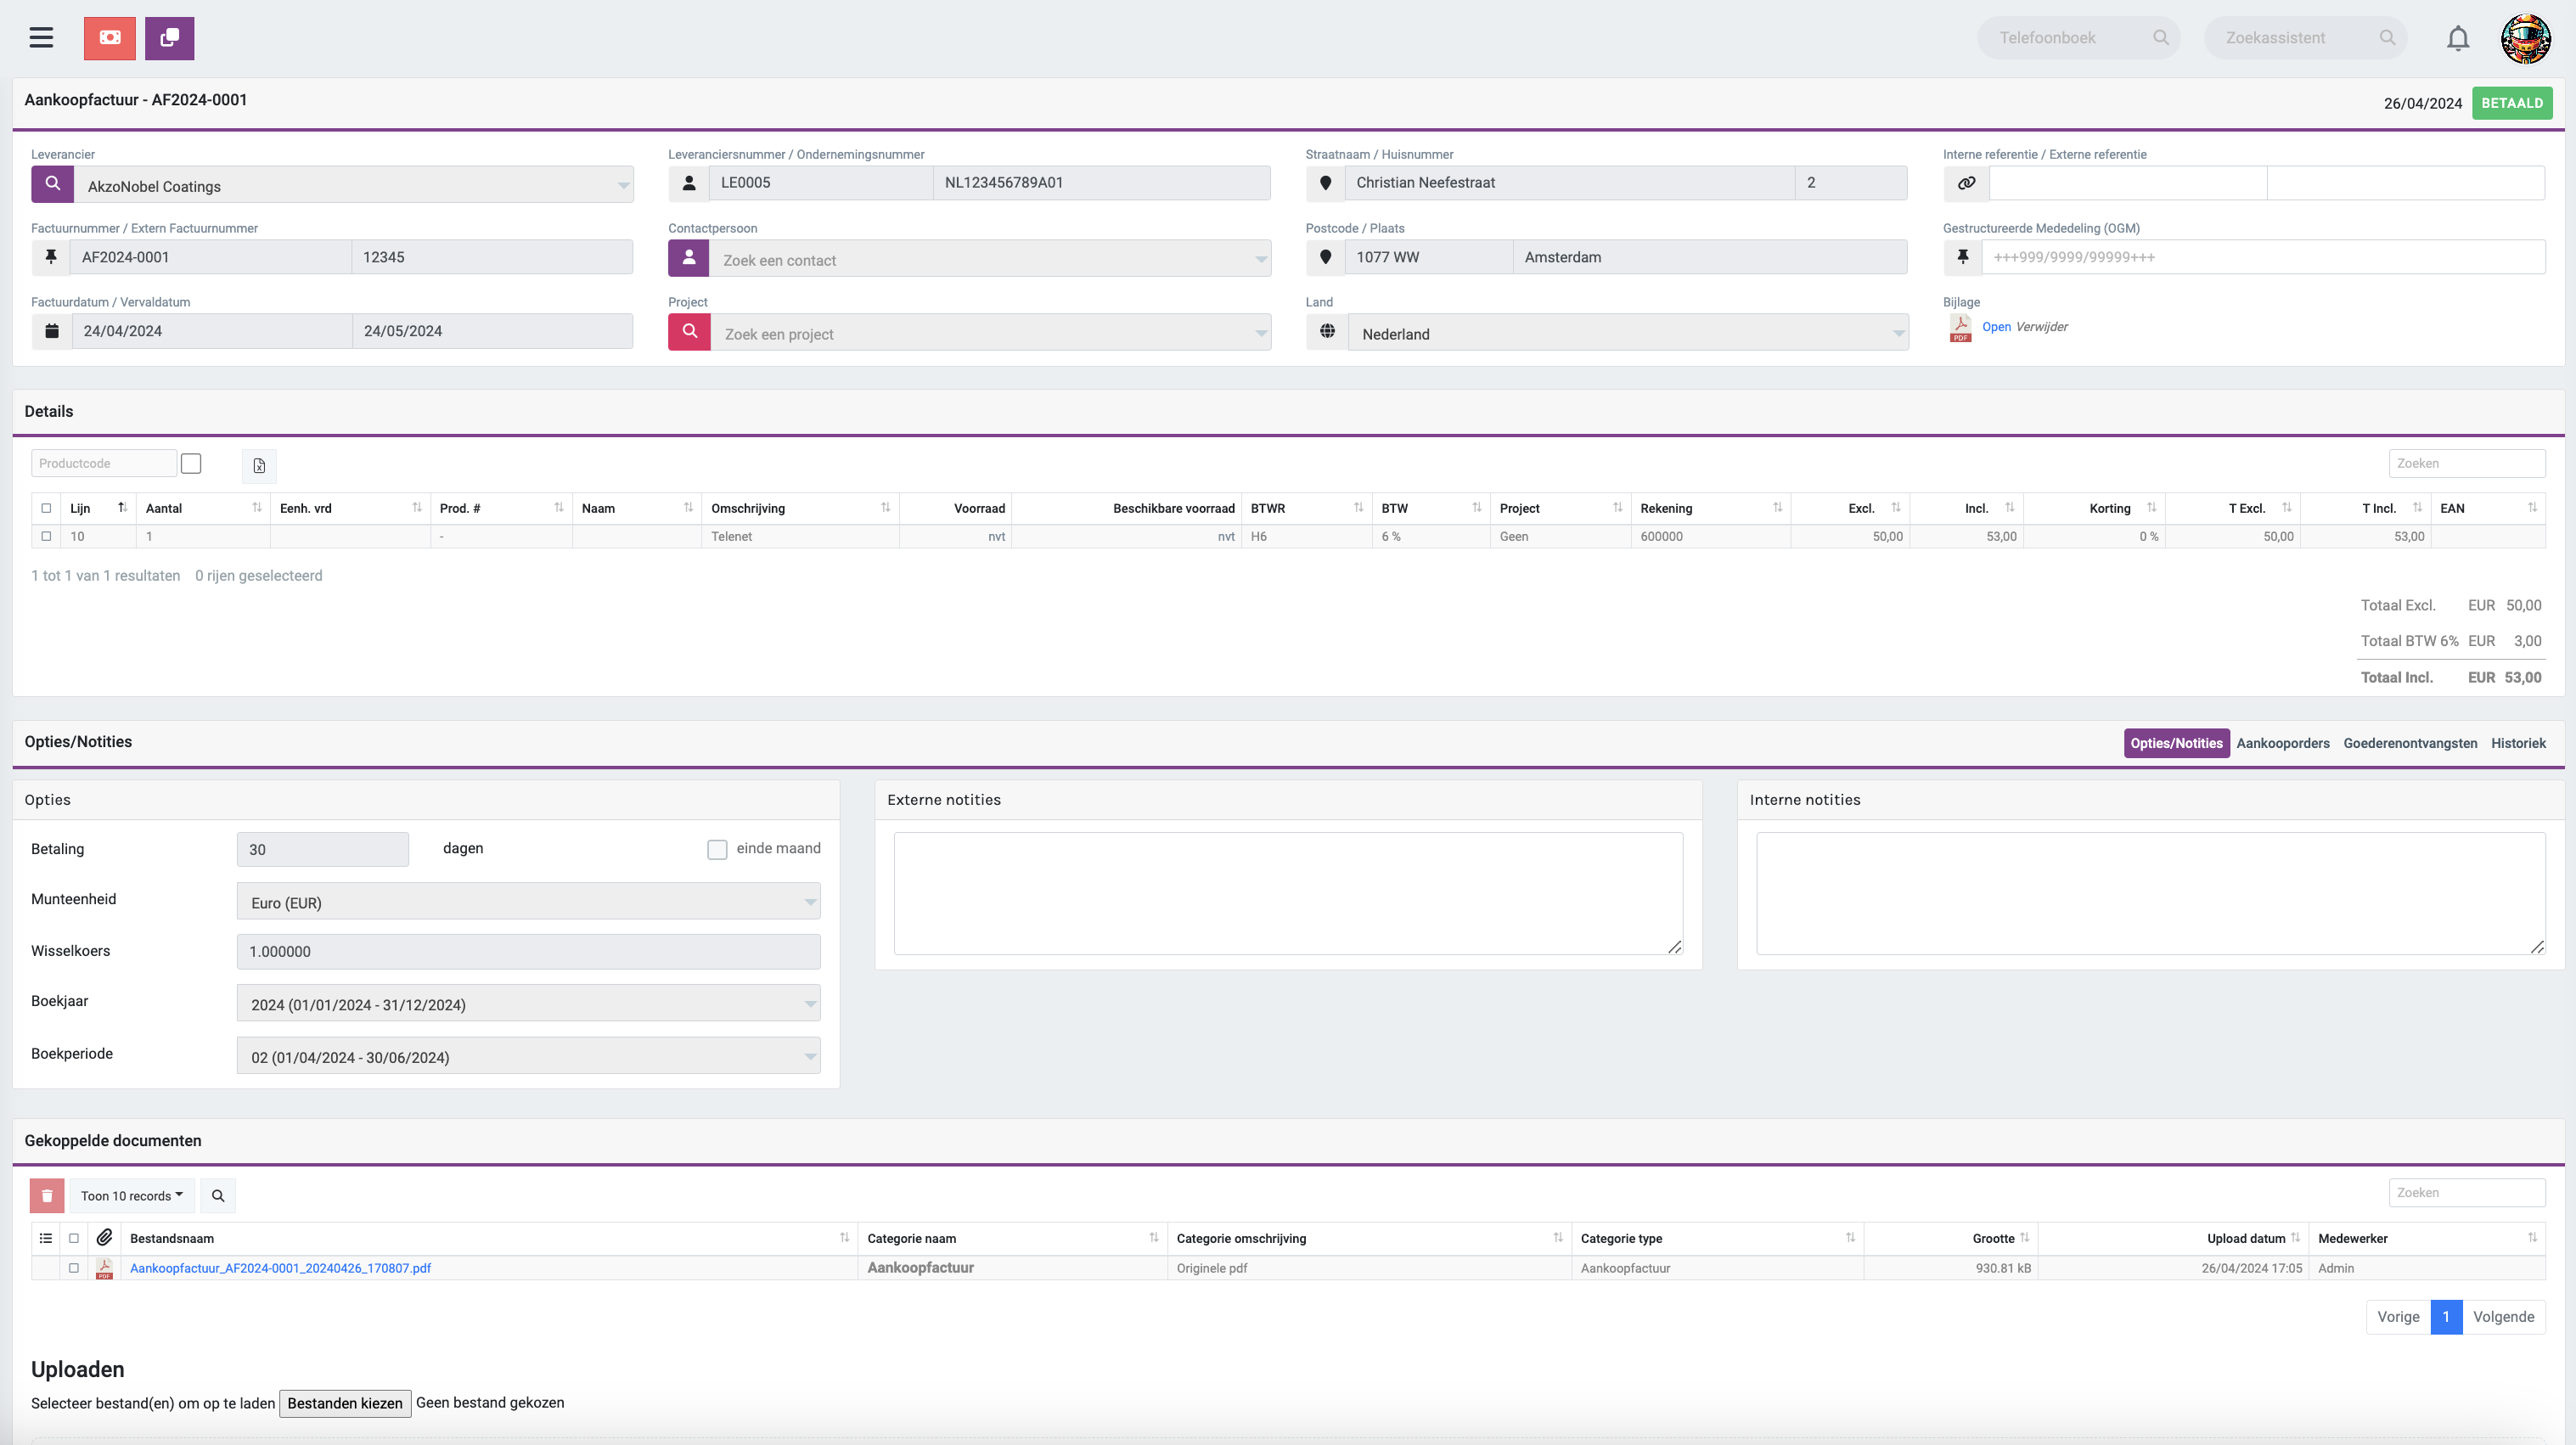Select the Opties/Notities tab
The width and height of the screenshot is (2576, 1445).
tap(2176, 743)
